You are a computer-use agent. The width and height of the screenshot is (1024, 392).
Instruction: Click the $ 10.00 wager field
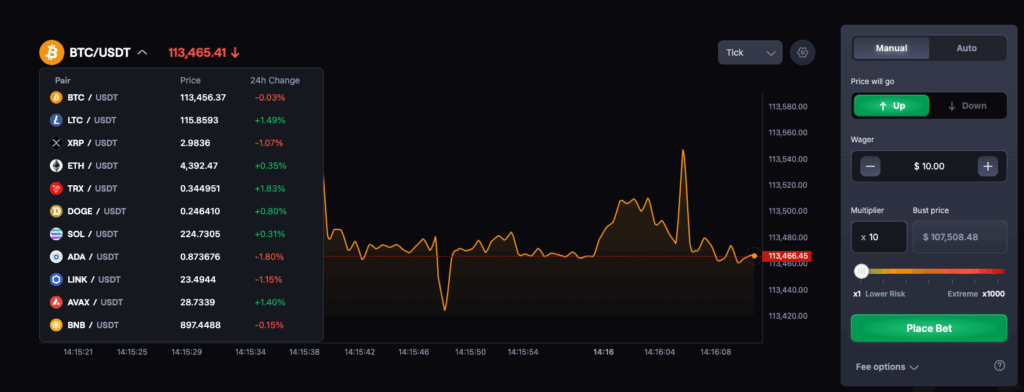coord(929,167)
